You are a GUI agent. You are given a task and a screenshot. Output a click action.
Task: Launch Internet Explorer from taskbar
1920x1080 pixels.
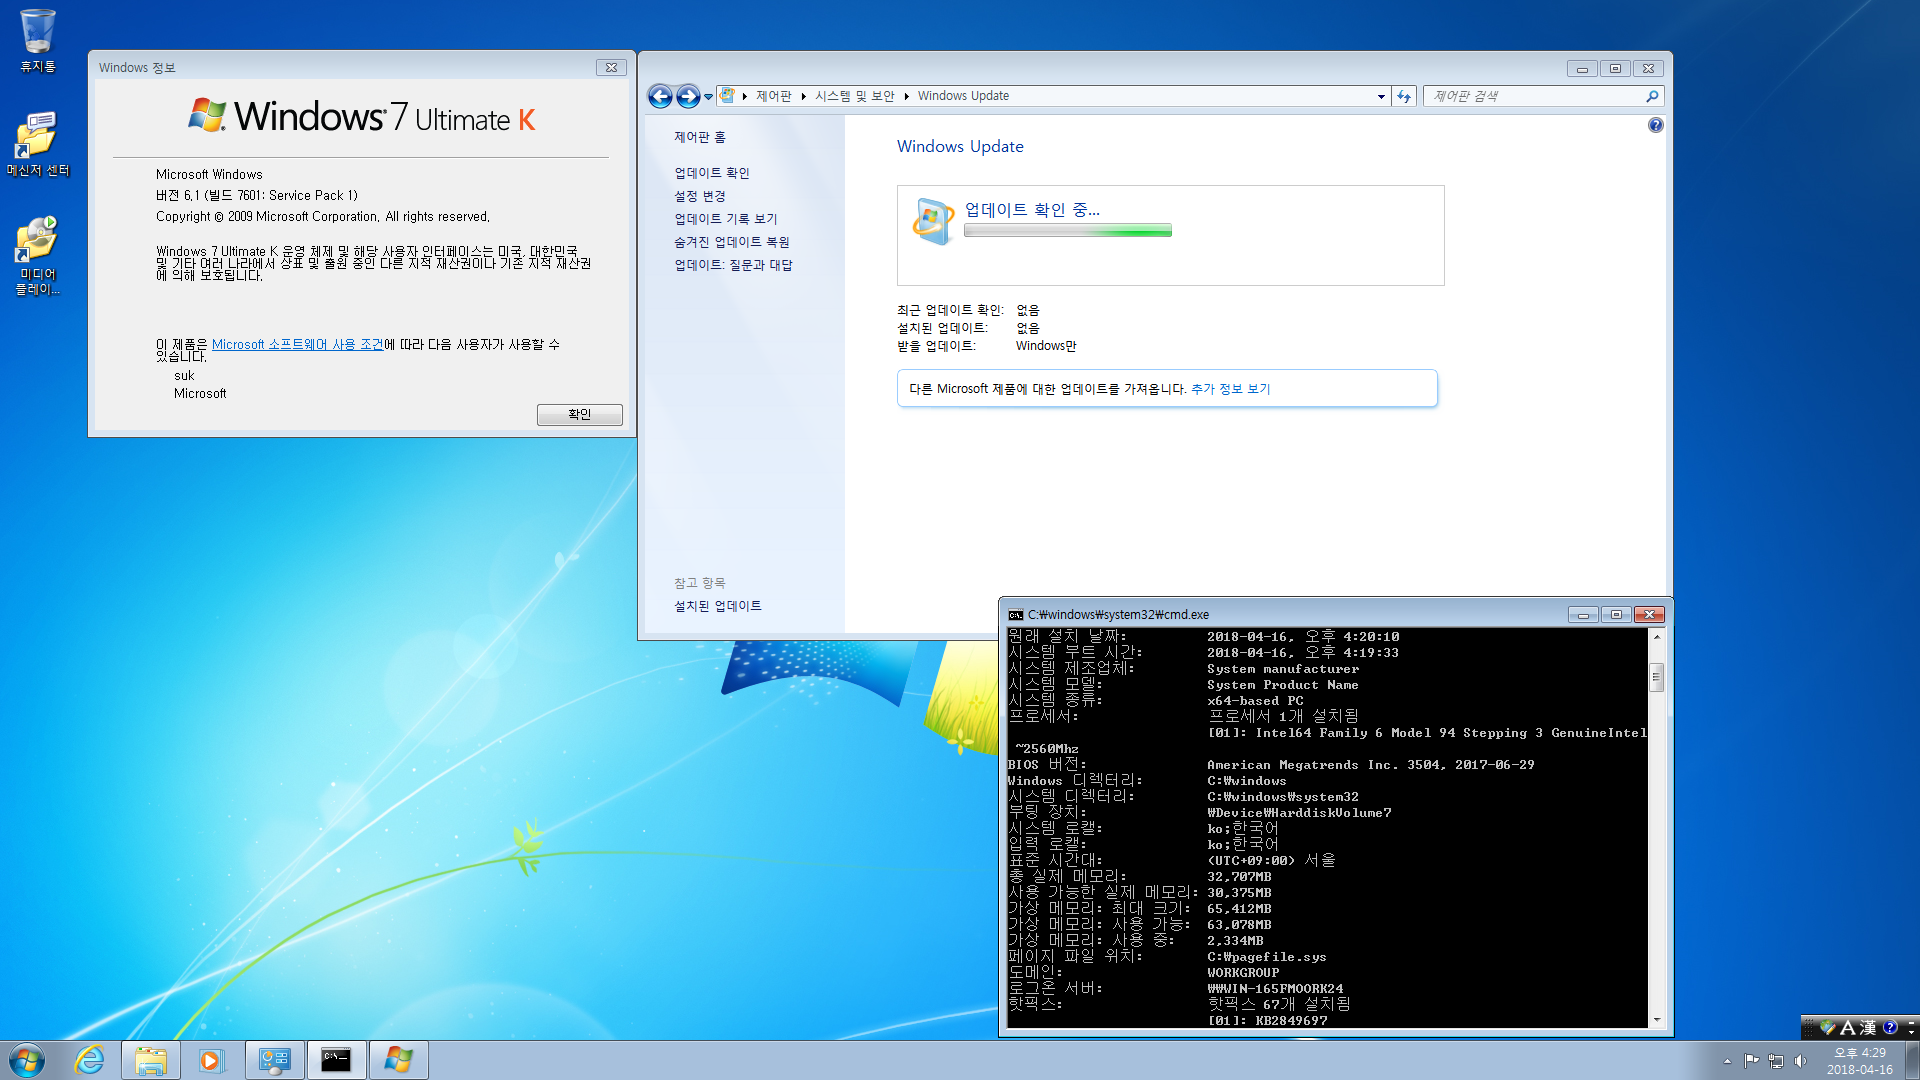coord(90,1060)
